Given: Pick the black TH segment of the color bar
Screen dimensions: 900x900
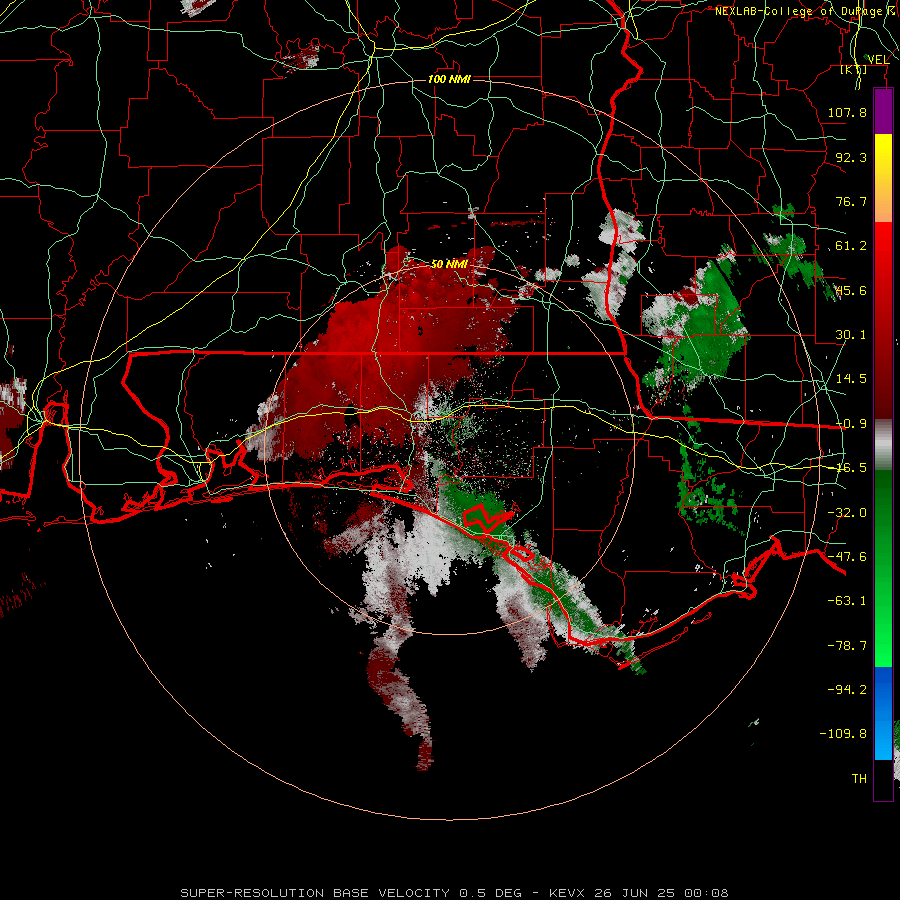Looking at the screenshot, I should [883, 779].
